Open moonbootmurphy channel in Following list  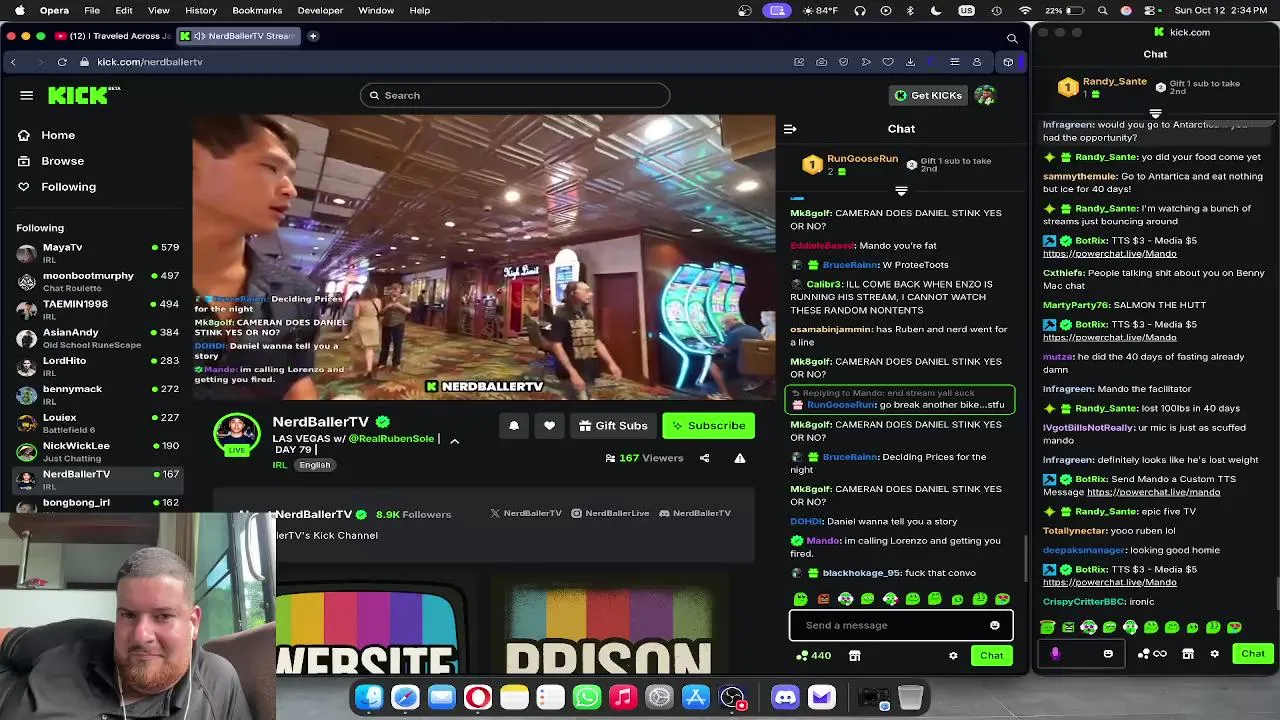pyautogui.click(x=96, y=281)
